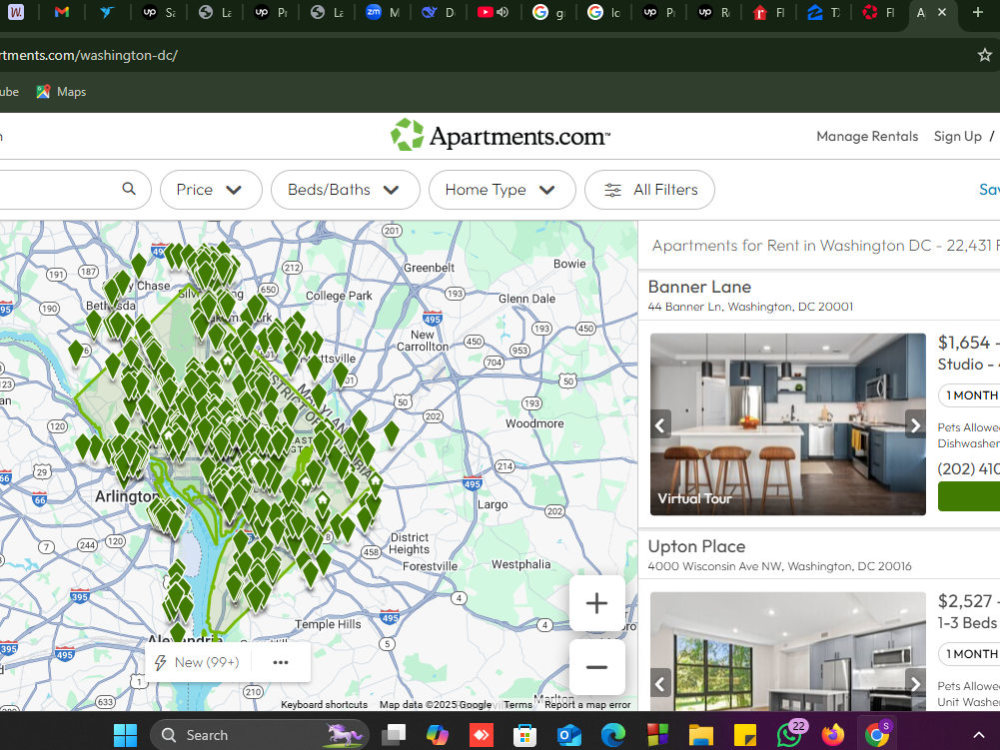Image resolution: width=1000 pixels, height=750 pixels.
Task: Click the 4000 Wisconsin Ave NW address
Action: coord(779,566)
